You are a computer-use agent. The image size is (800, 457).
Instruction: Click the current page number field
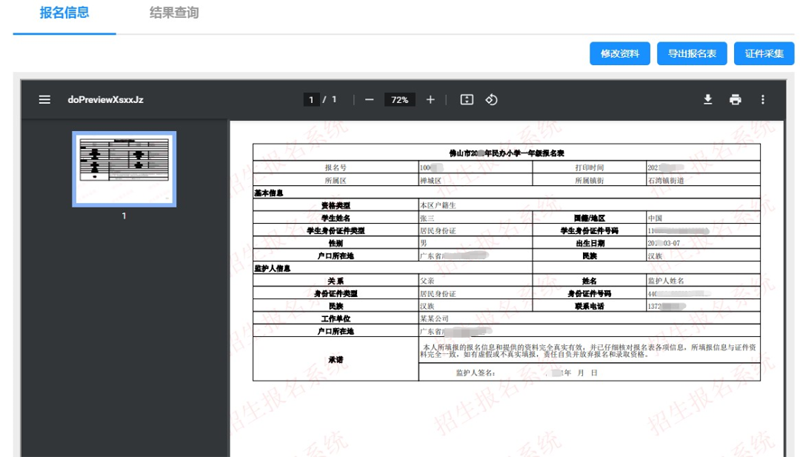coord(312,100)
